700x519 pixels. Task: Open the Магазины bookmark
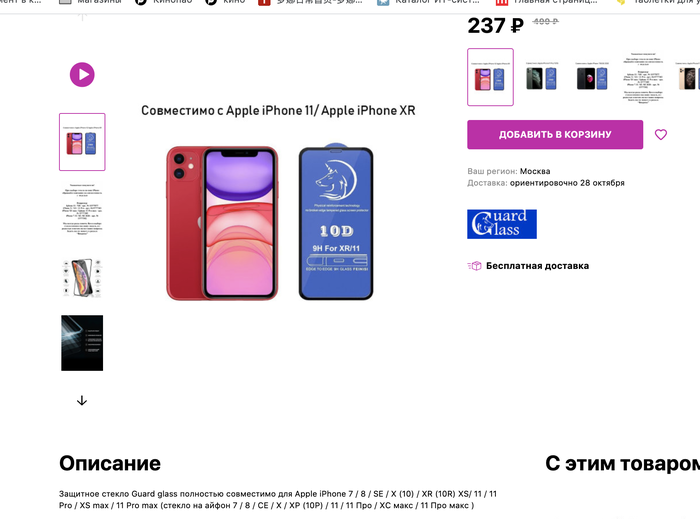pyautogui.click(x=90, y=3)
